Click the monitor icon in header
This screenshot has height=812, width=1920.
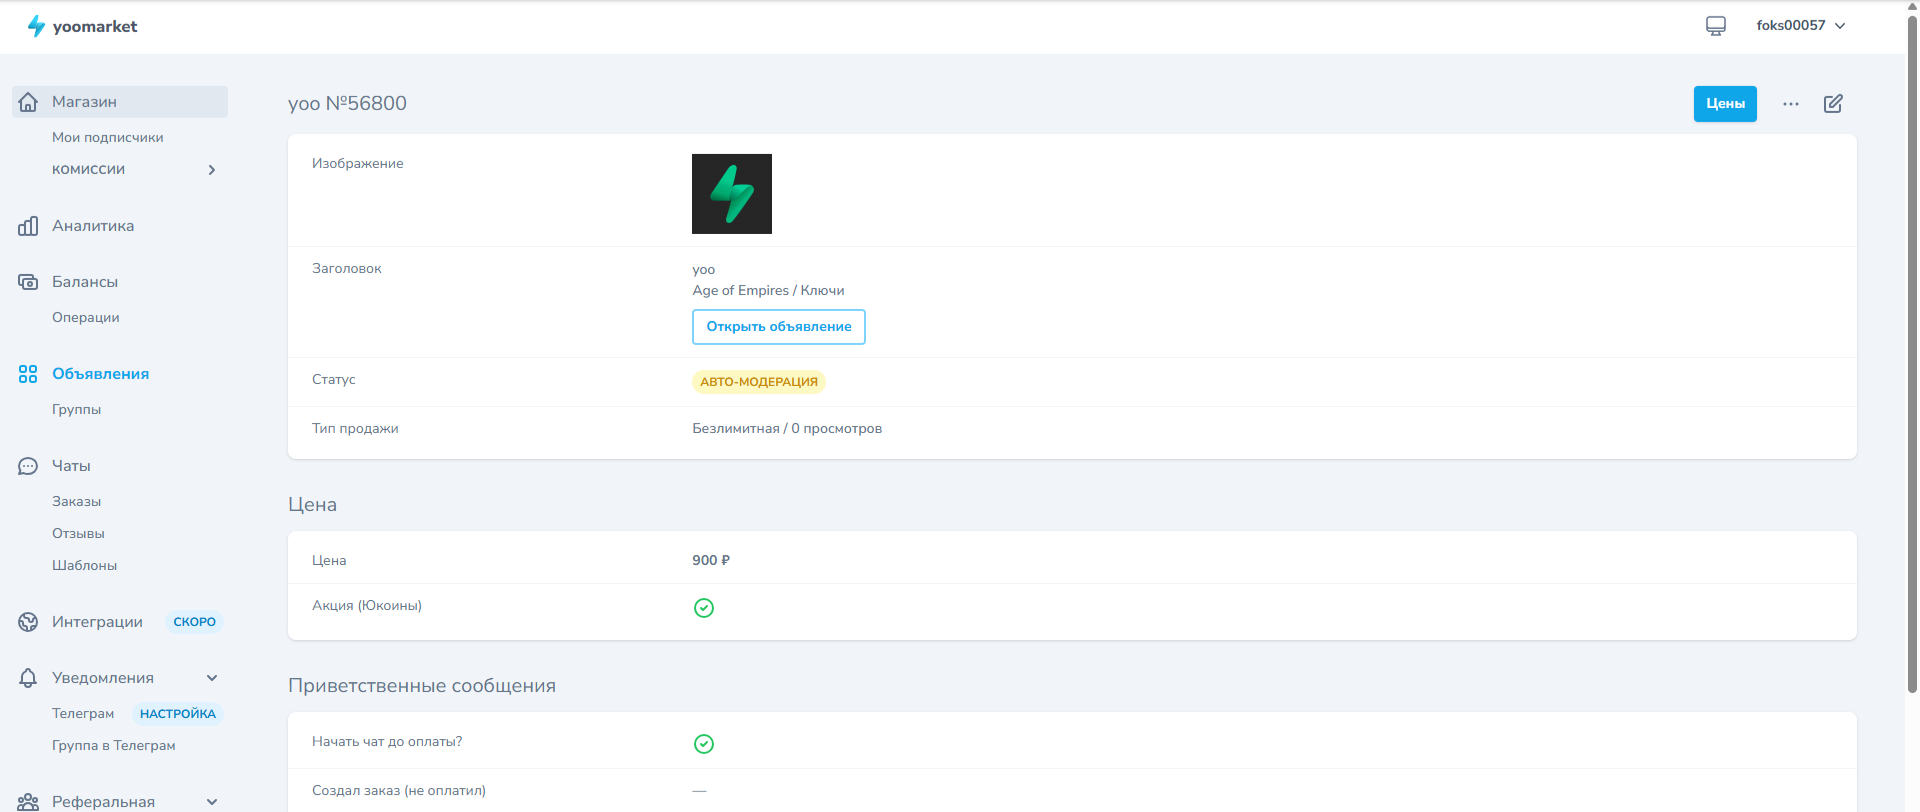pos(1716,26)
